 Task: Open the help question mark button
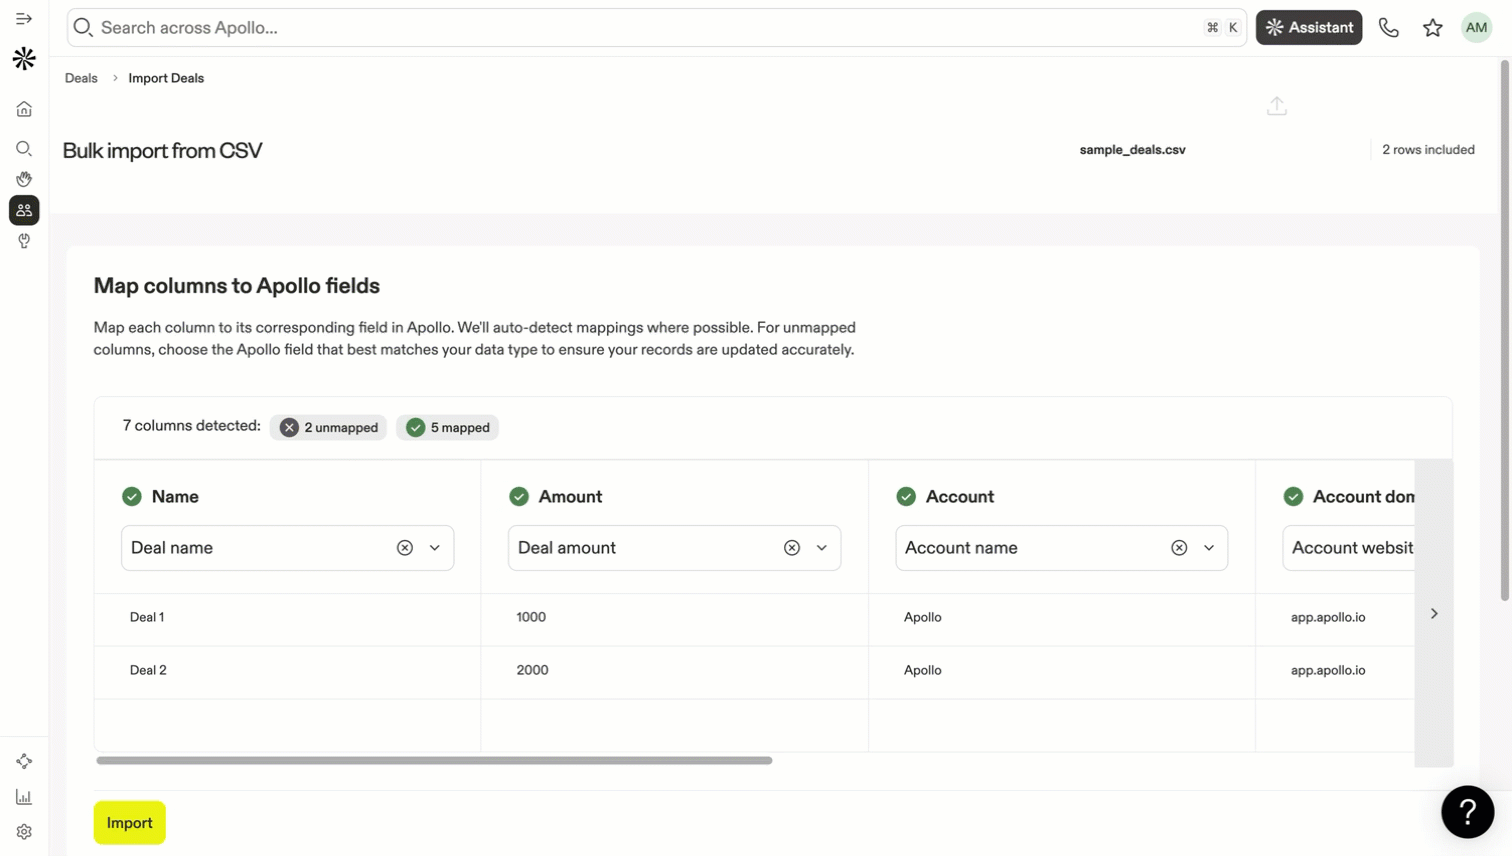coord(1467,812)
